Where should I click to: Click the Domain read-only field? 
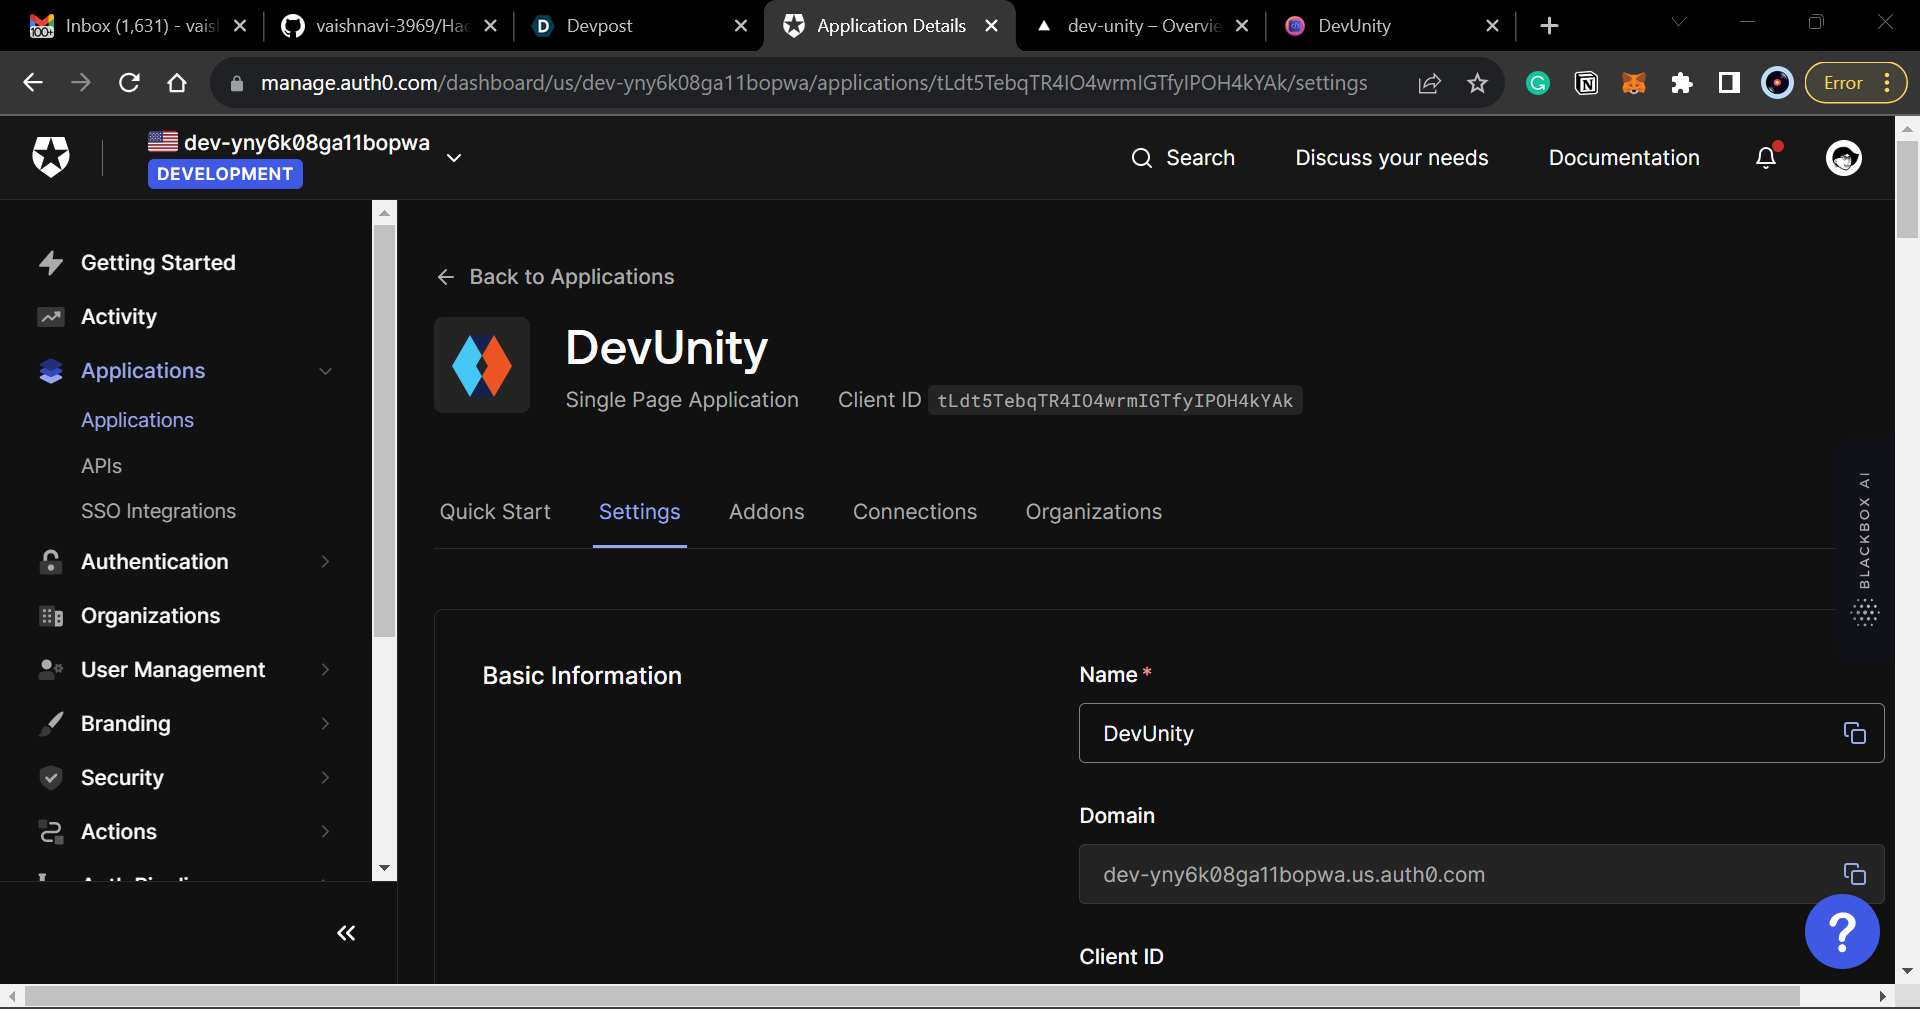click(x=1481, y=874)
